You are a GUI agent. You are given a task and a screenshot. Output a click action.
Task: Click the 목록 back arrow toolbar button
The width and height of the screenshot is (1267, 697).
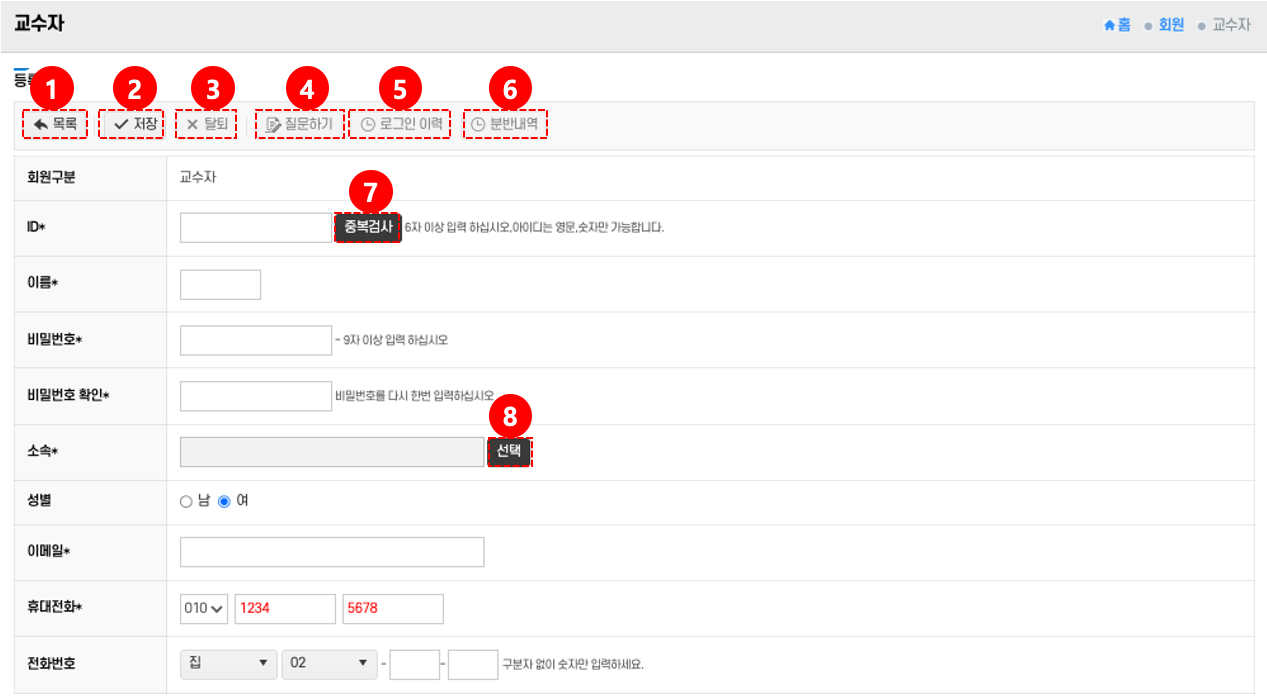pyautogui.click(x=55, y=125)
